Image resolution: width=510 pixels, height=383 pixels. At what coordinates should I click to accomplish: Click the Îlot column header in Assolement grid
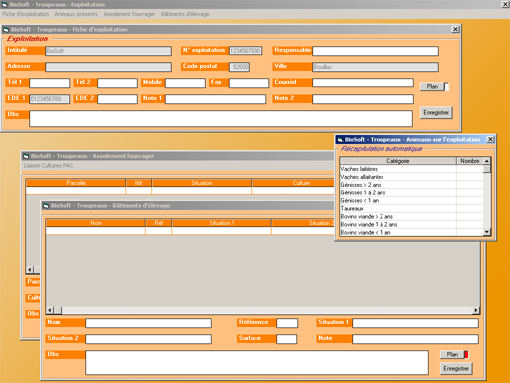(x=139, y=183)
